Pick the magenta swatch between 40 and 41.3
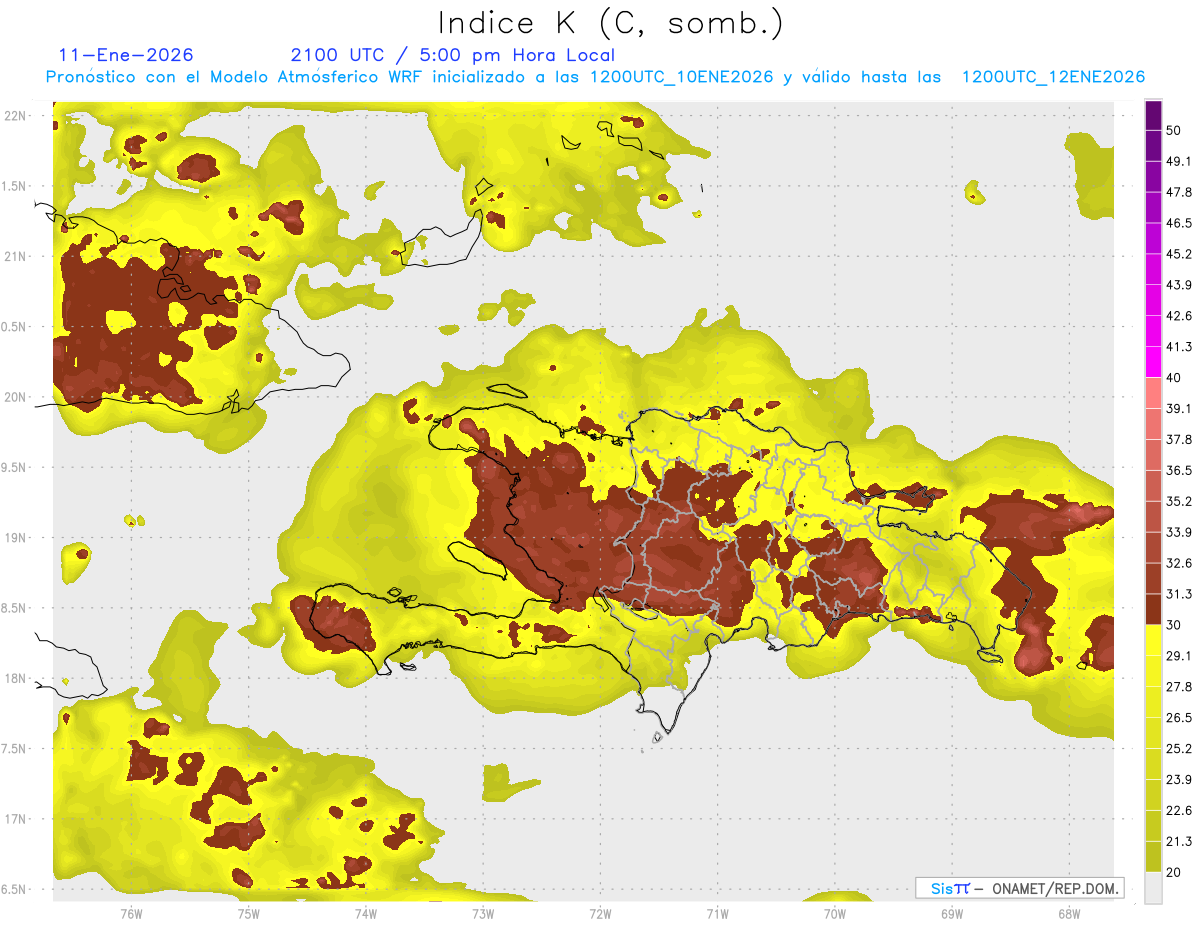The width and height of the screenshot is (1200, 927). click(x=1153, y=362)
